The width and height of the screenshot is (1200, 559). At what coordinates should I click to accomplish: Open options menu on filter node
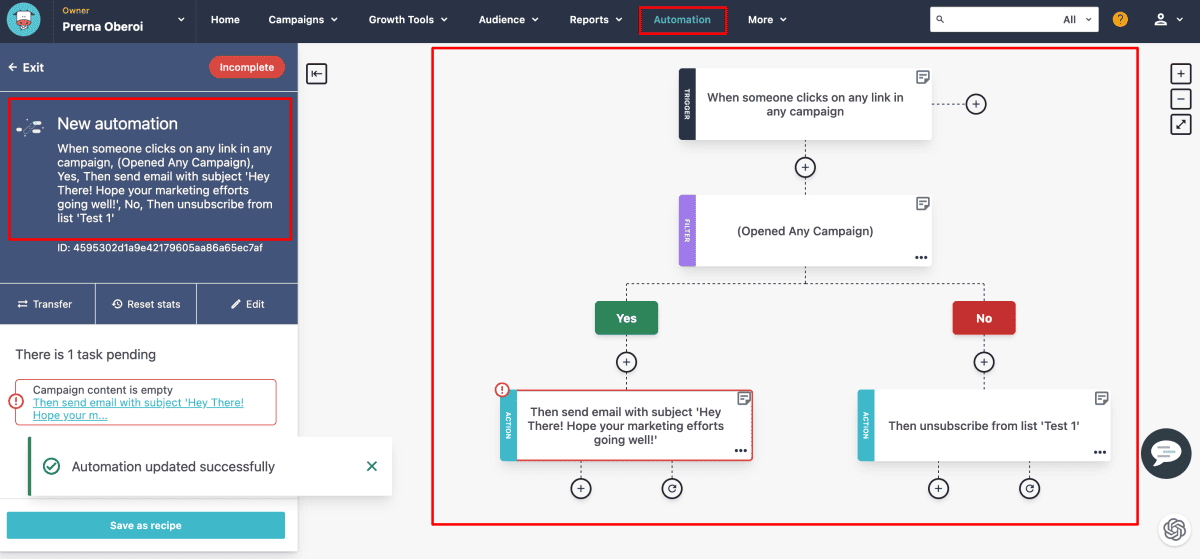[x=921, y=257]
